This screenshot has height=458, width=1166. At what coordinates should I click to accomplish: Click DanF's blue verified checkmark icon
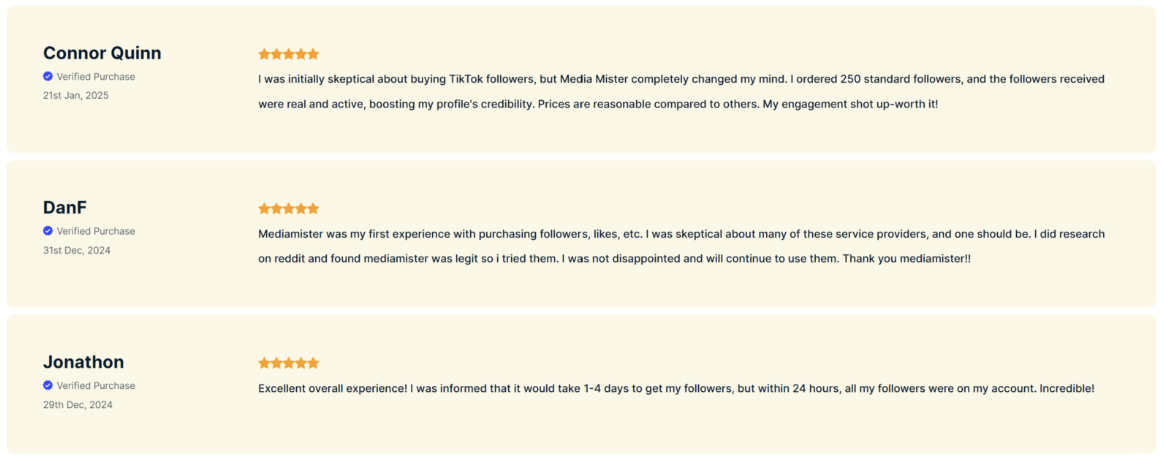click(x=48, y=231)
